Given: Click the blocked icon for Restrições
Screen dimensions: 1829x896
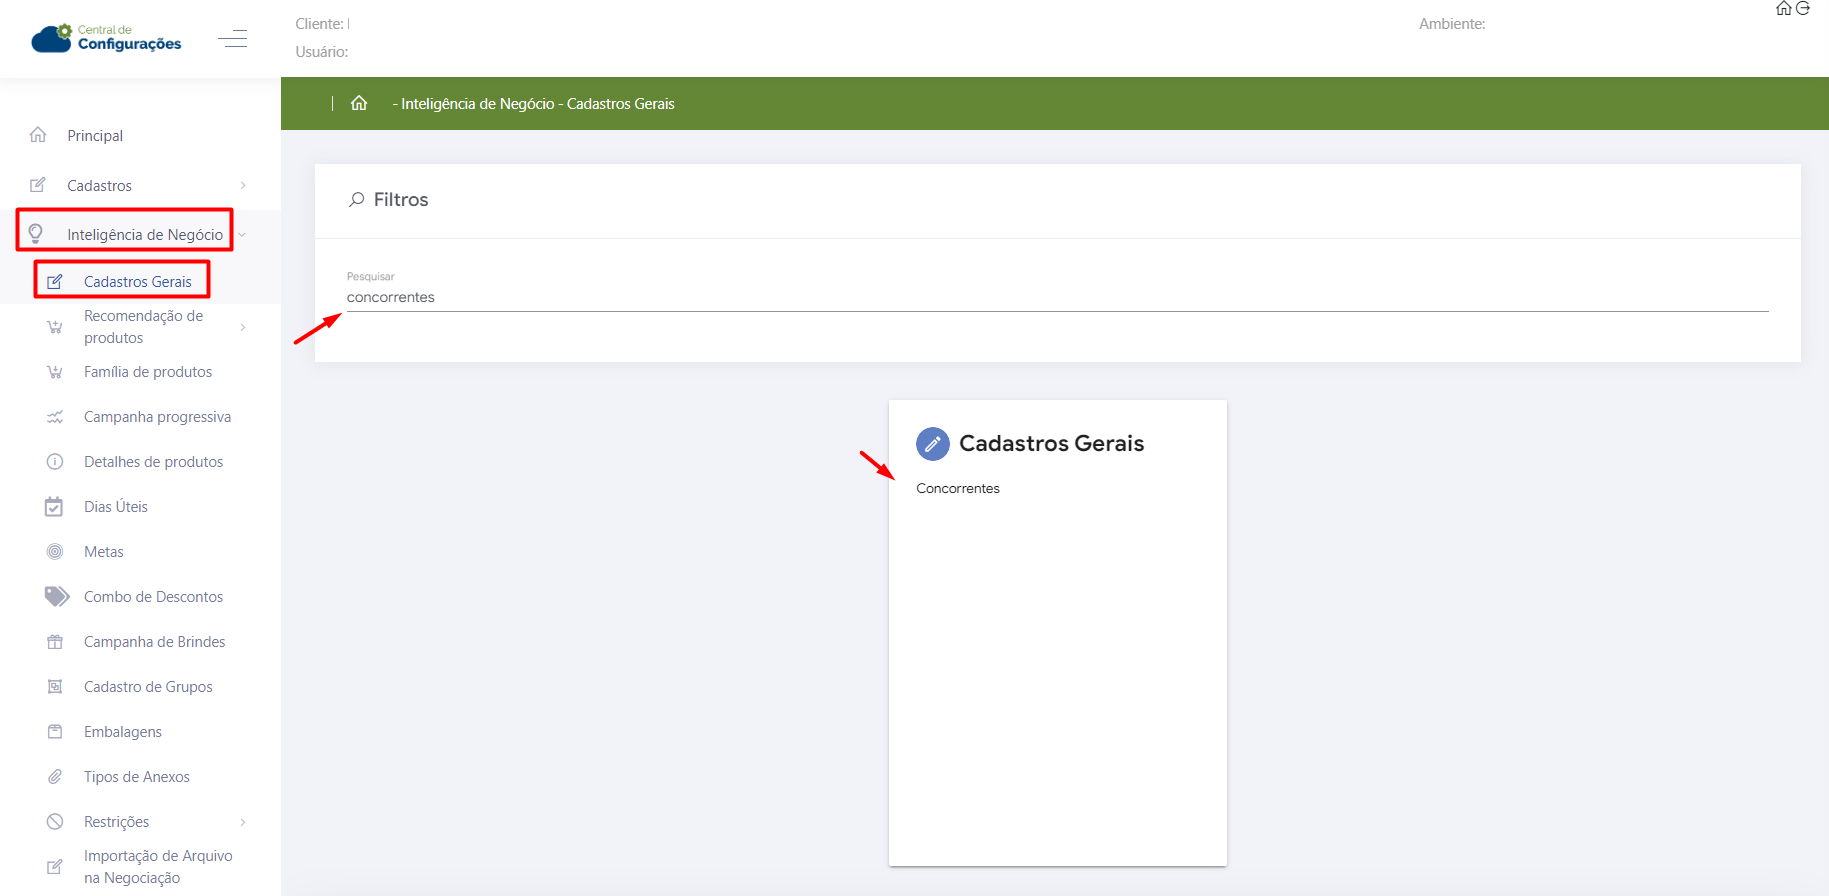Looking at the screenshot, I should 55,822.
